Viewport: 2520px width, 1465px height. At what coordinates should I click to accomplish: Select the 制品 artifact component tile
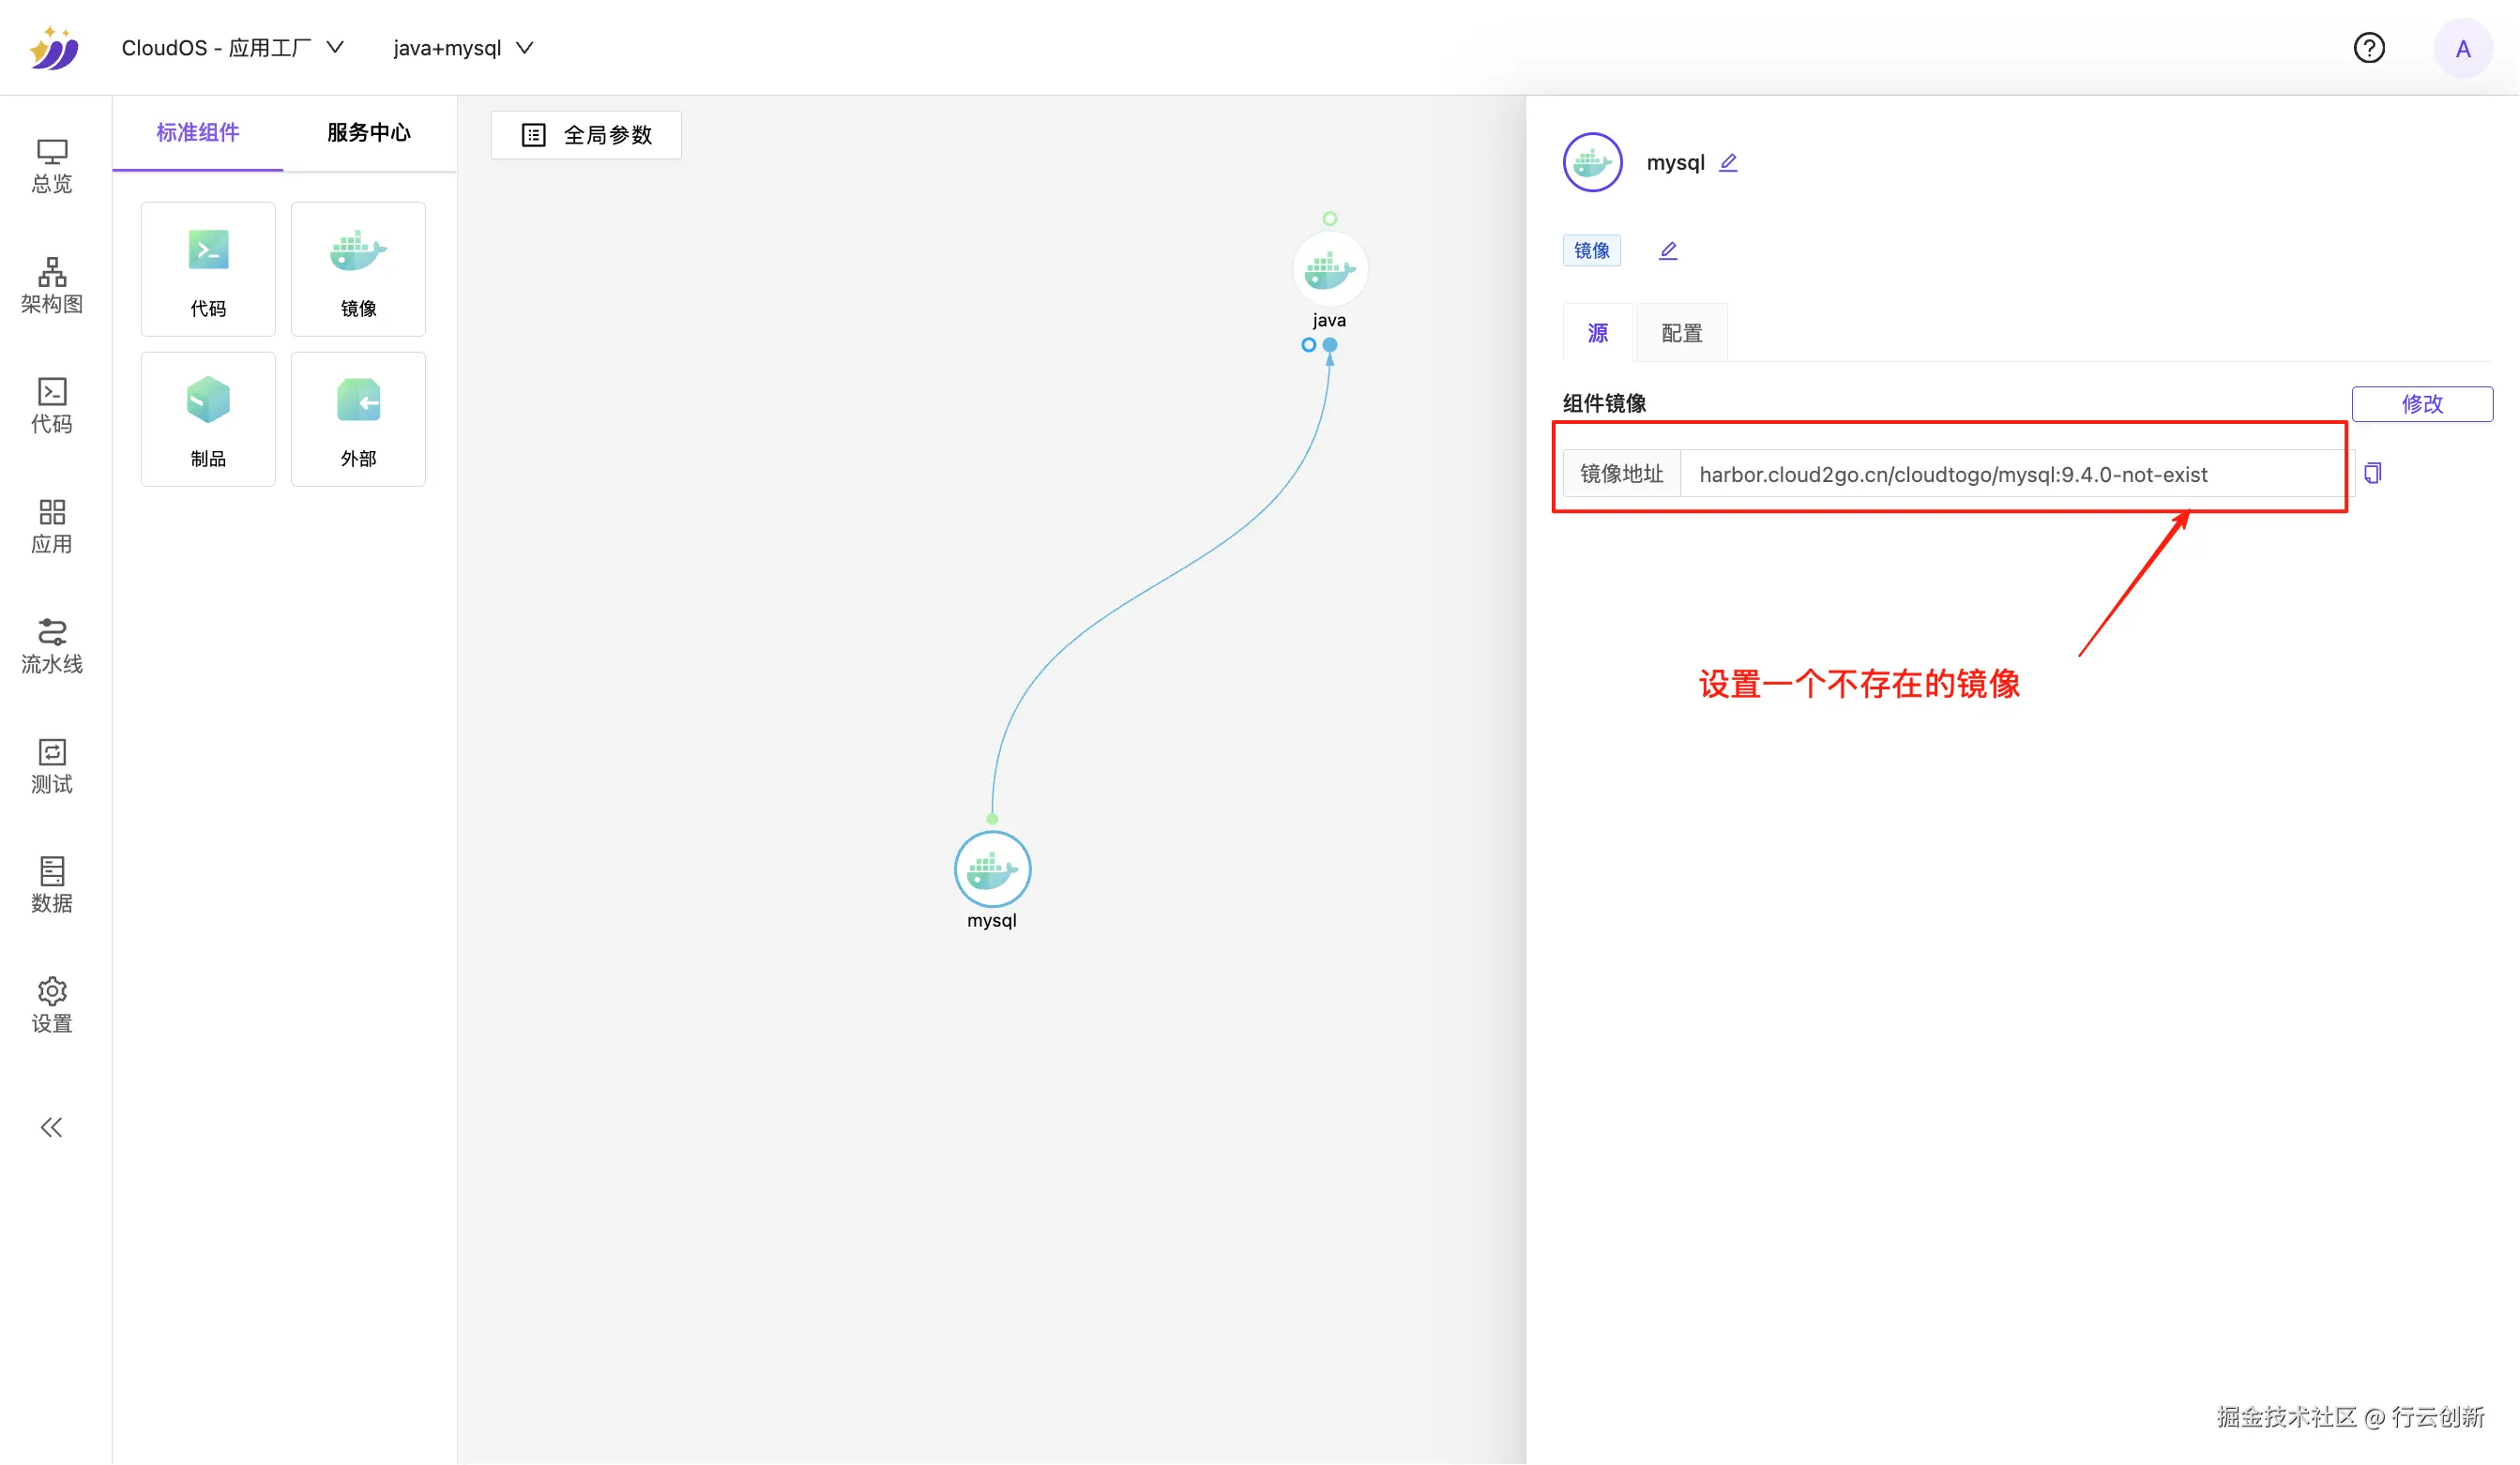coord(208,419)
